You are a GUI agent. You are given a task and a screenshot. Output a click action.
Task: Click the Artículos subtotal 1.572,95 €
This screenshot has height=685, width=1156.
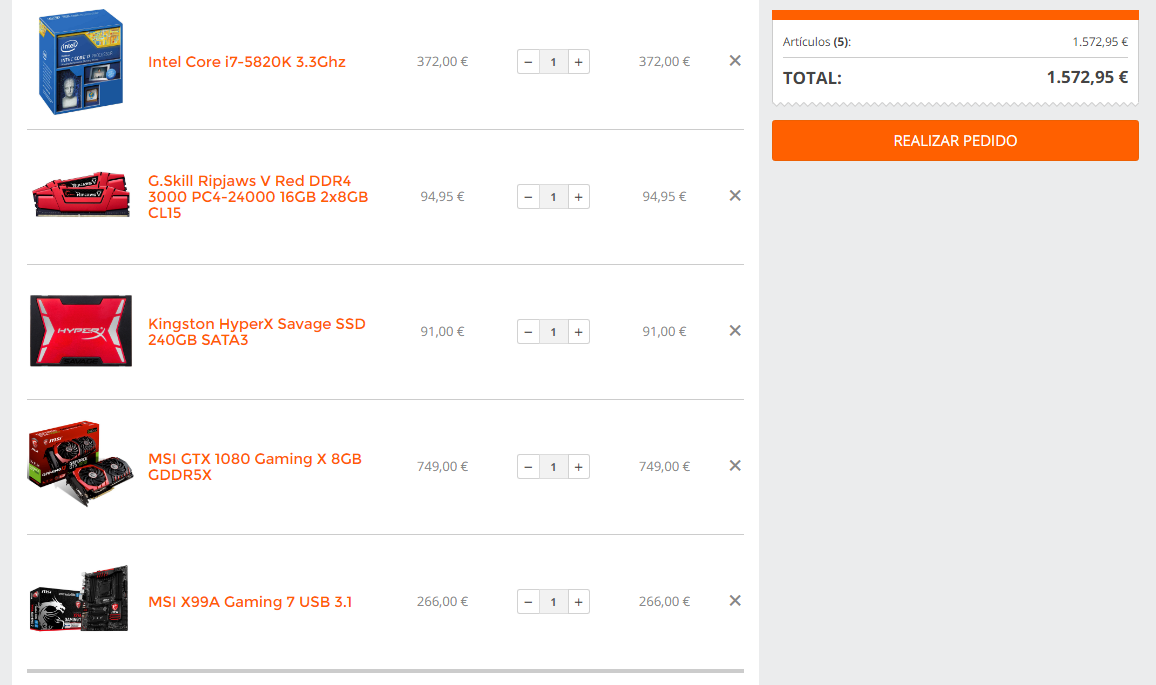click(1100, 42)
